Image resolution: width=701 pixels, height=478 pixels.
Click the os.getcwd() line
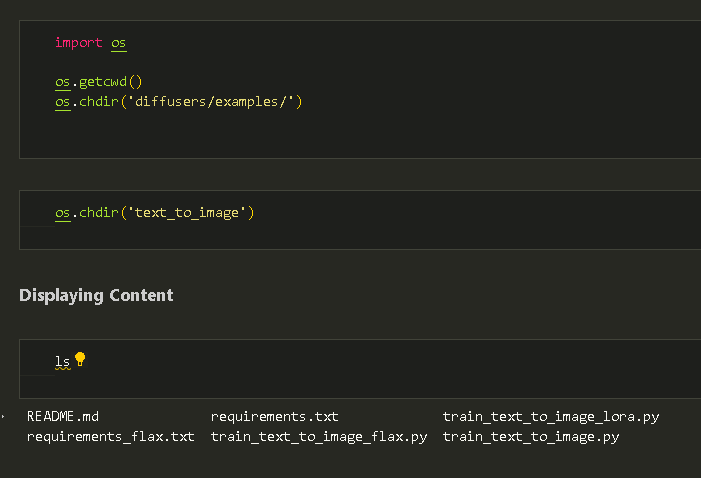(x=99, y=82)
